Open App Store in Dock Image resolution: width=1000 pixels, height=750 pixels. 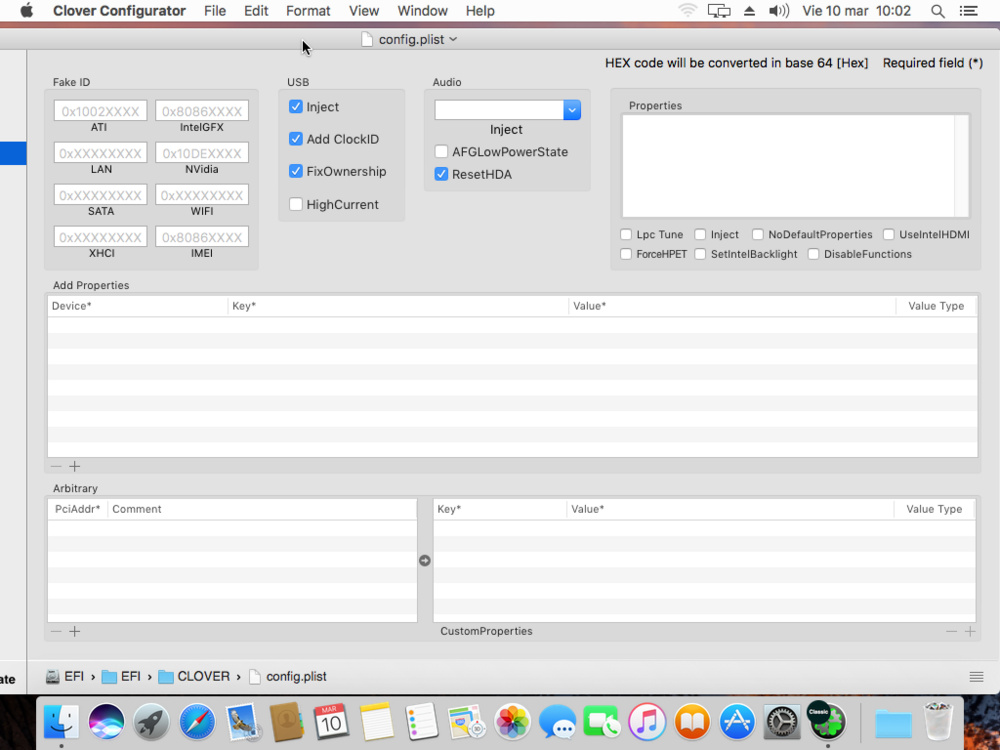tap(737, 722)
